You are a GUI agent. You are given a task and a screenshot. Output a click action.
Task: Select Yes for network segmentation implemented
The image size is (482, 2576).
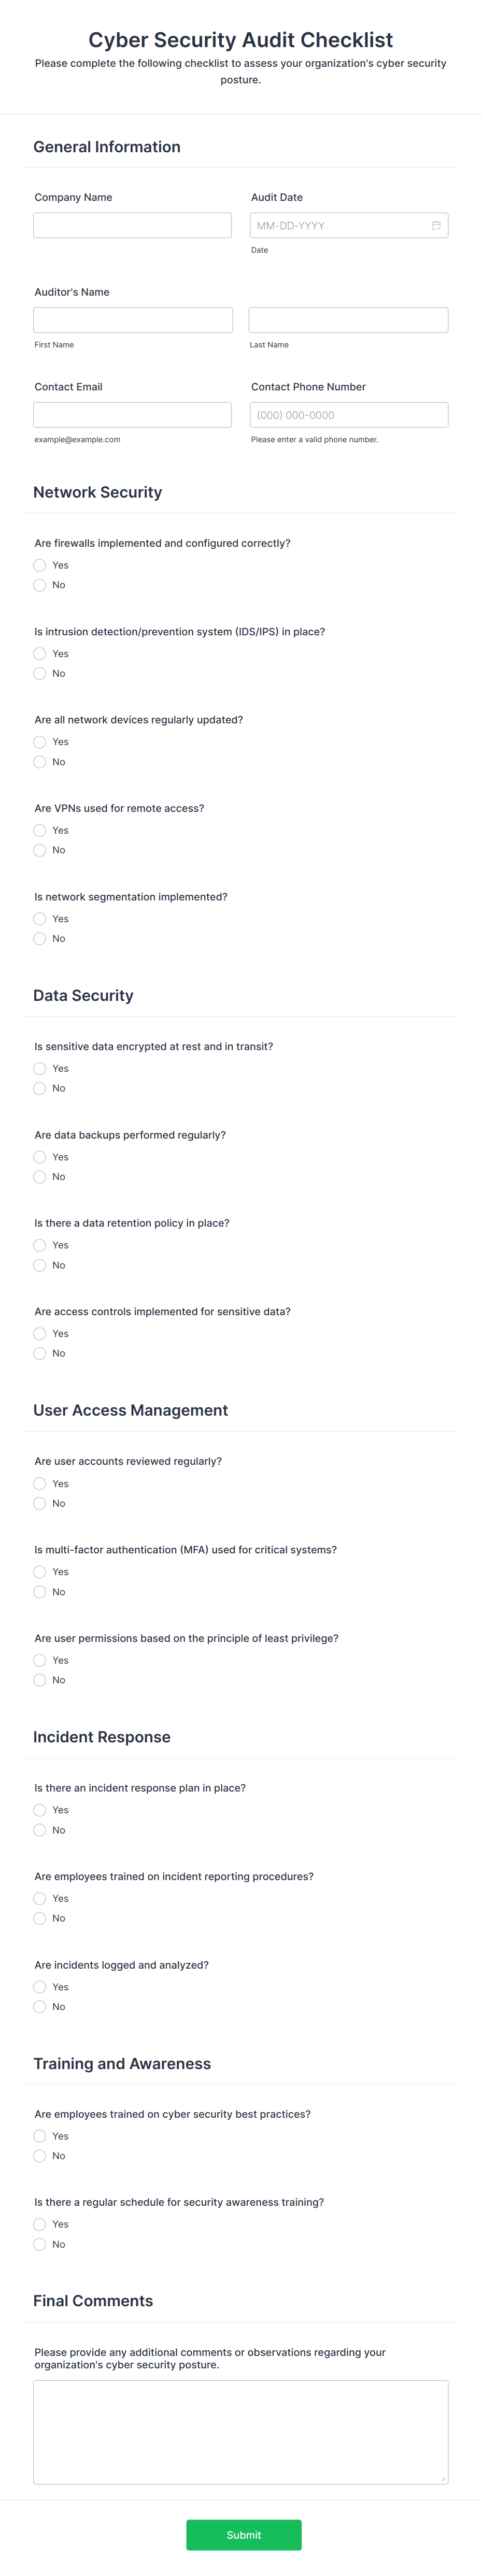click(x=39, y=918)
